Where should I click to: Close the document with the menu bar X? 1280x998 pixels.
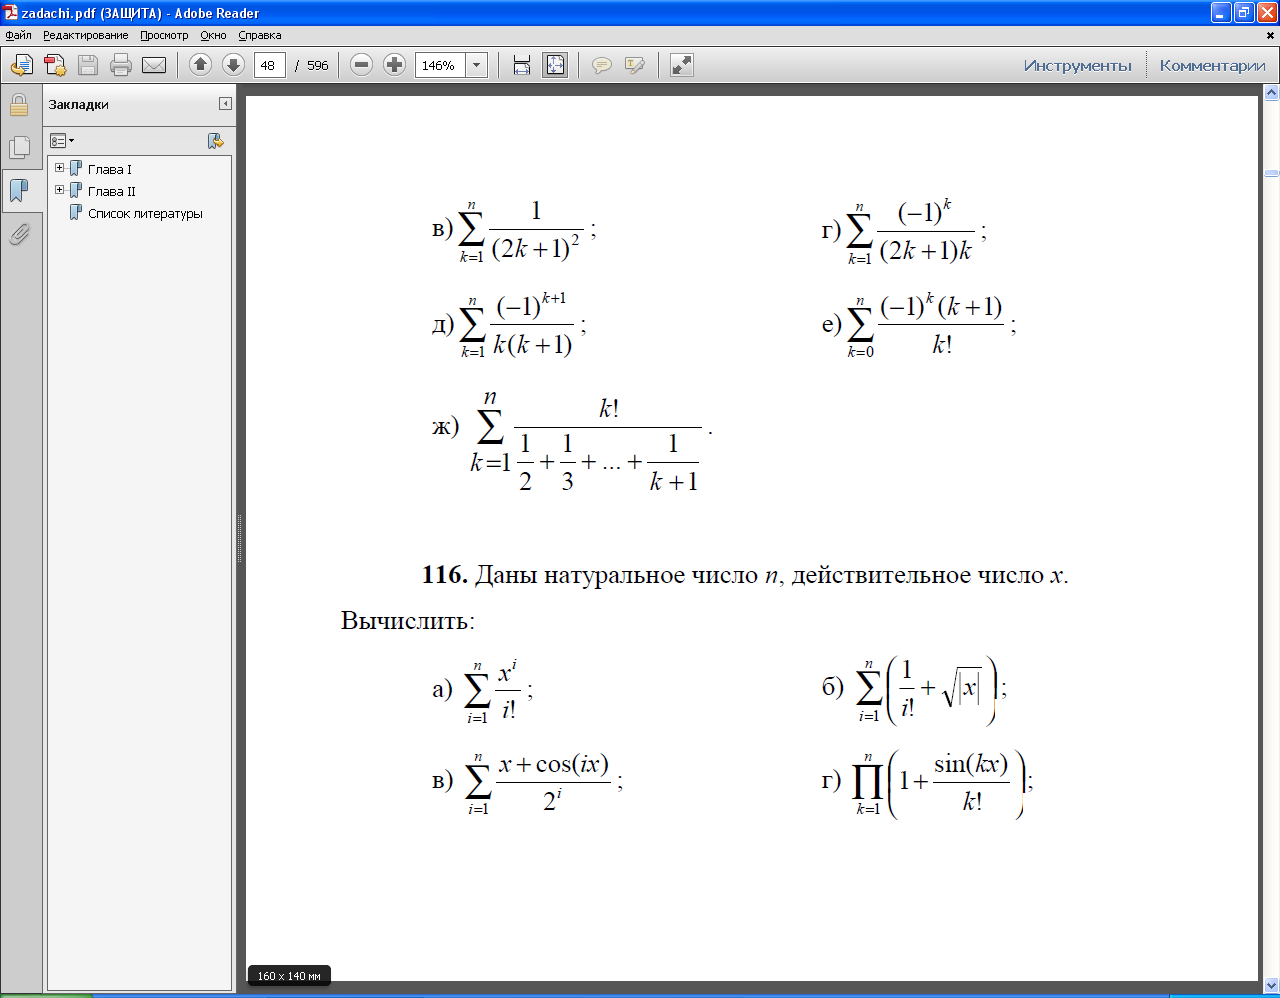pyautogui.click(x=1272, y=36)
